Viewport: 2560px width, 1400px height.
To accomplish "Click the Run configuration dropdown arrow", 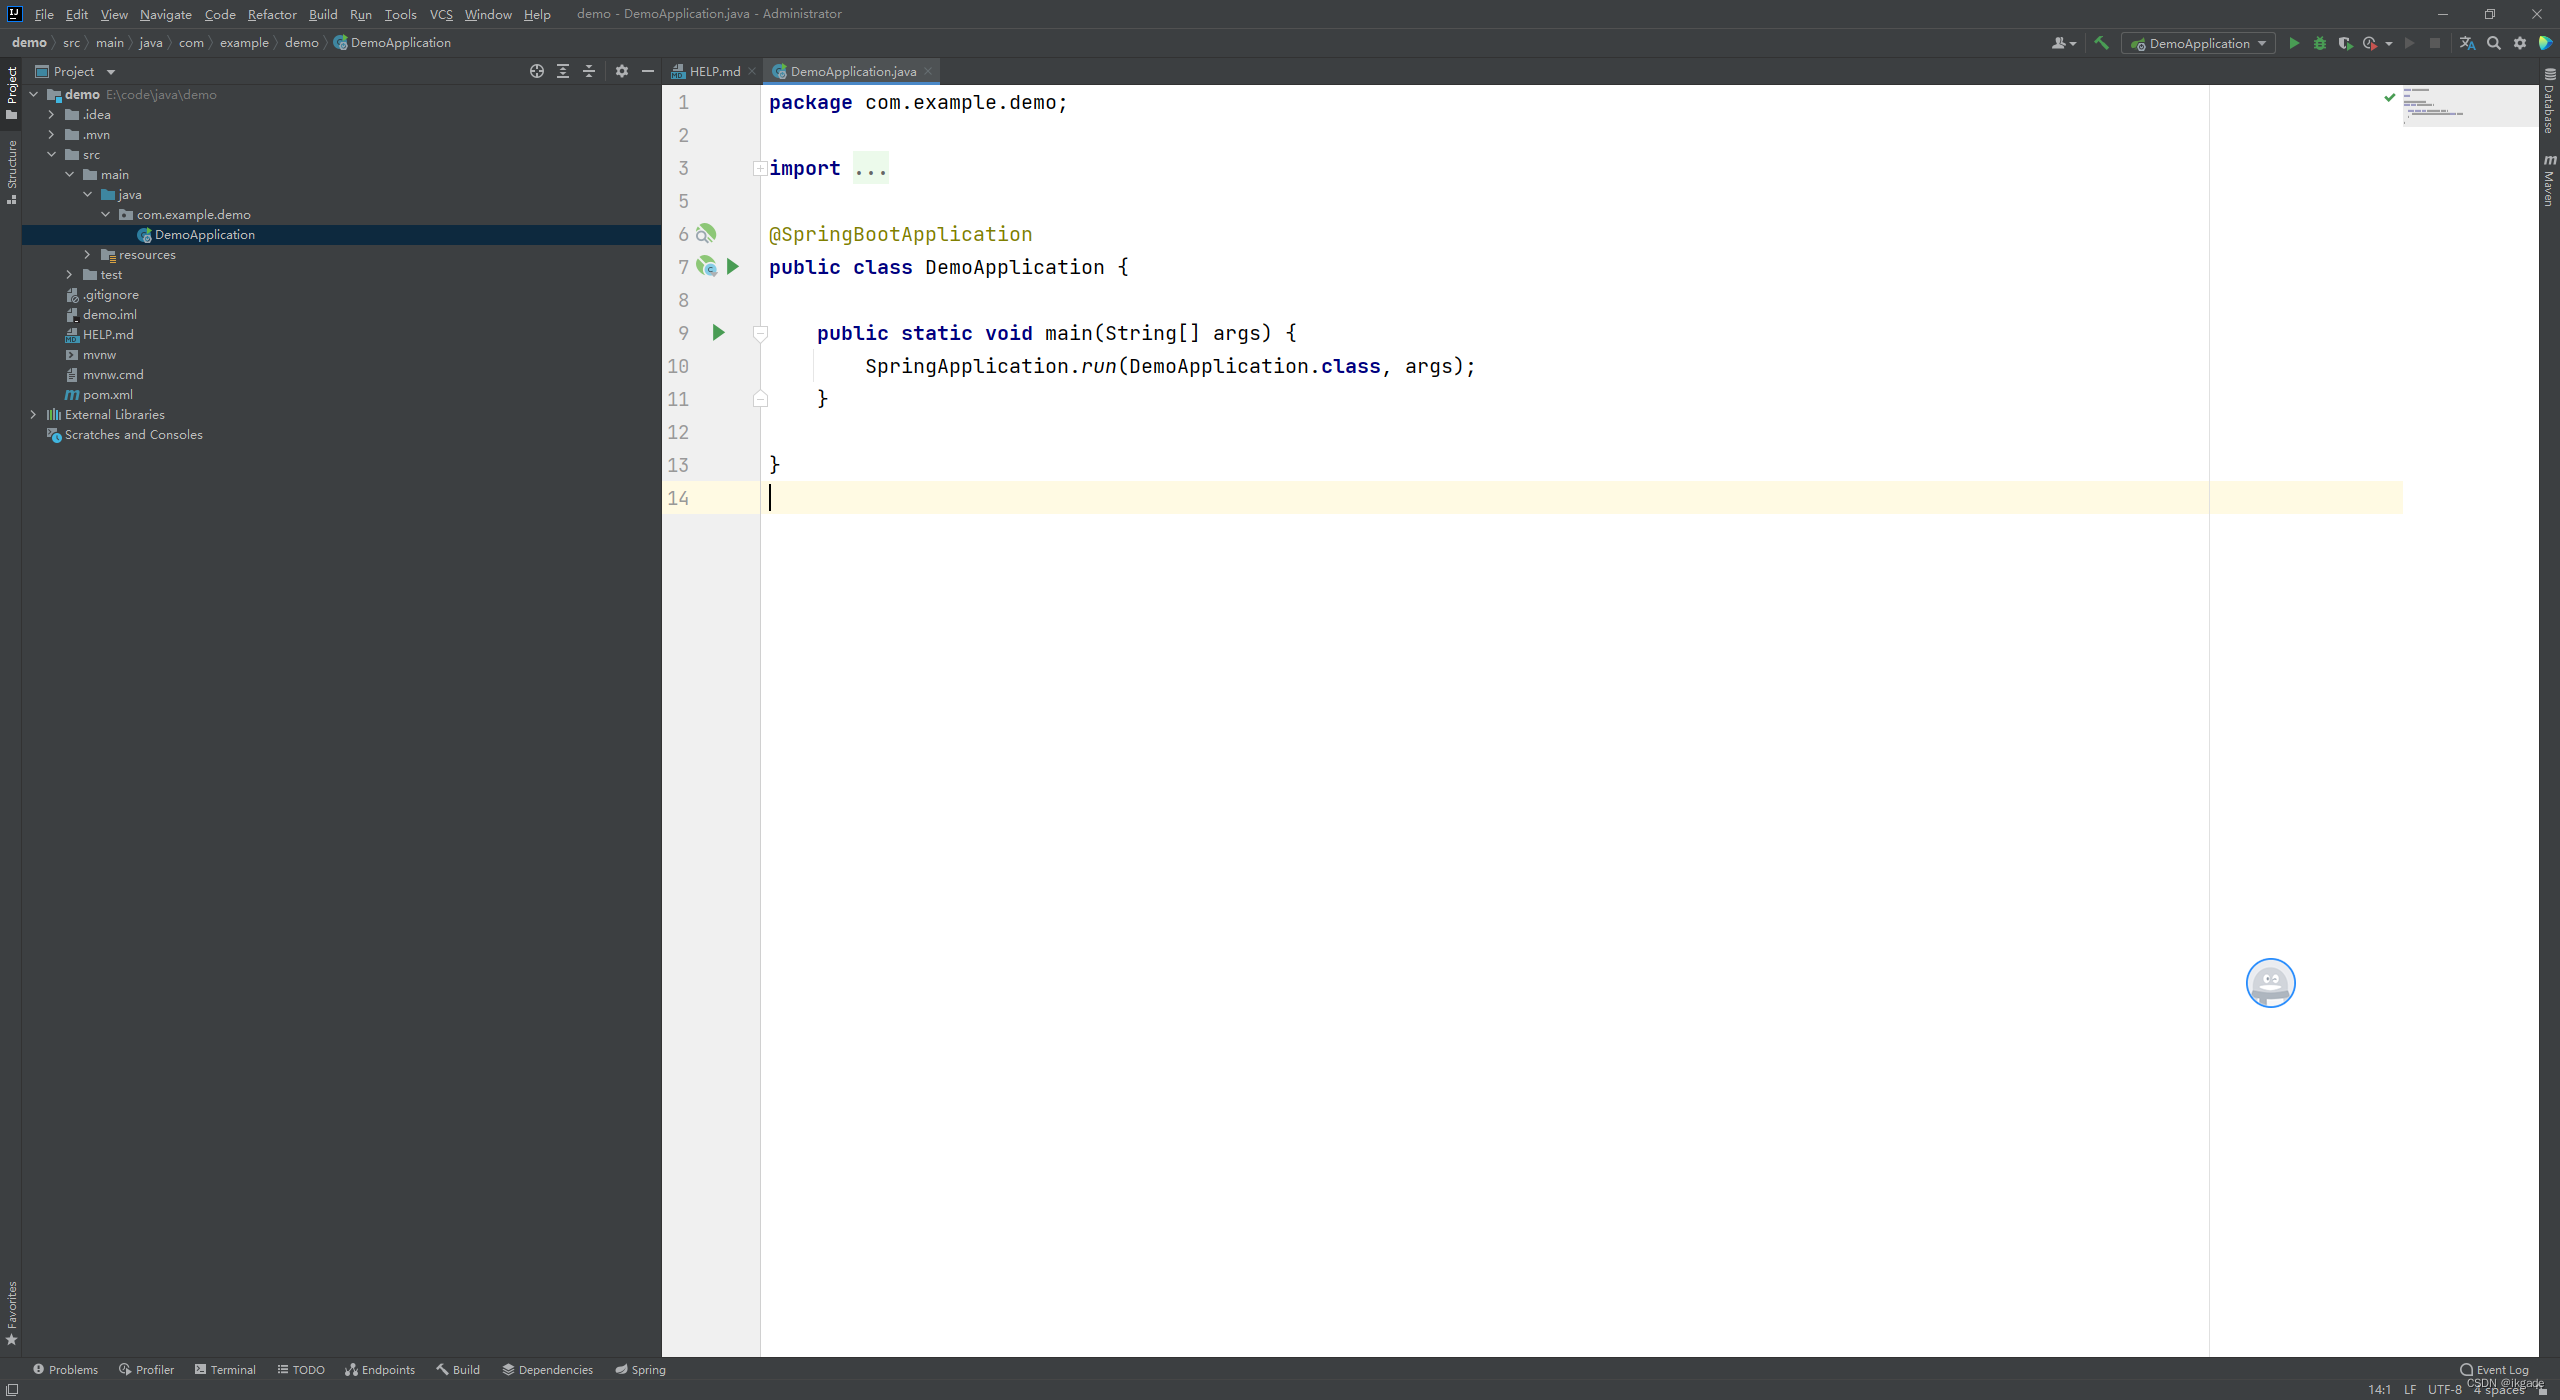I will coord(2258,43).
